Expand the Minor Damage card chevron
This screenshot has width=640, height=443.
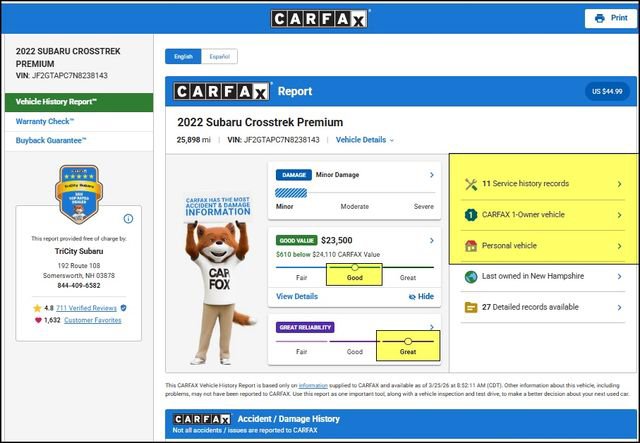[431, 175]
